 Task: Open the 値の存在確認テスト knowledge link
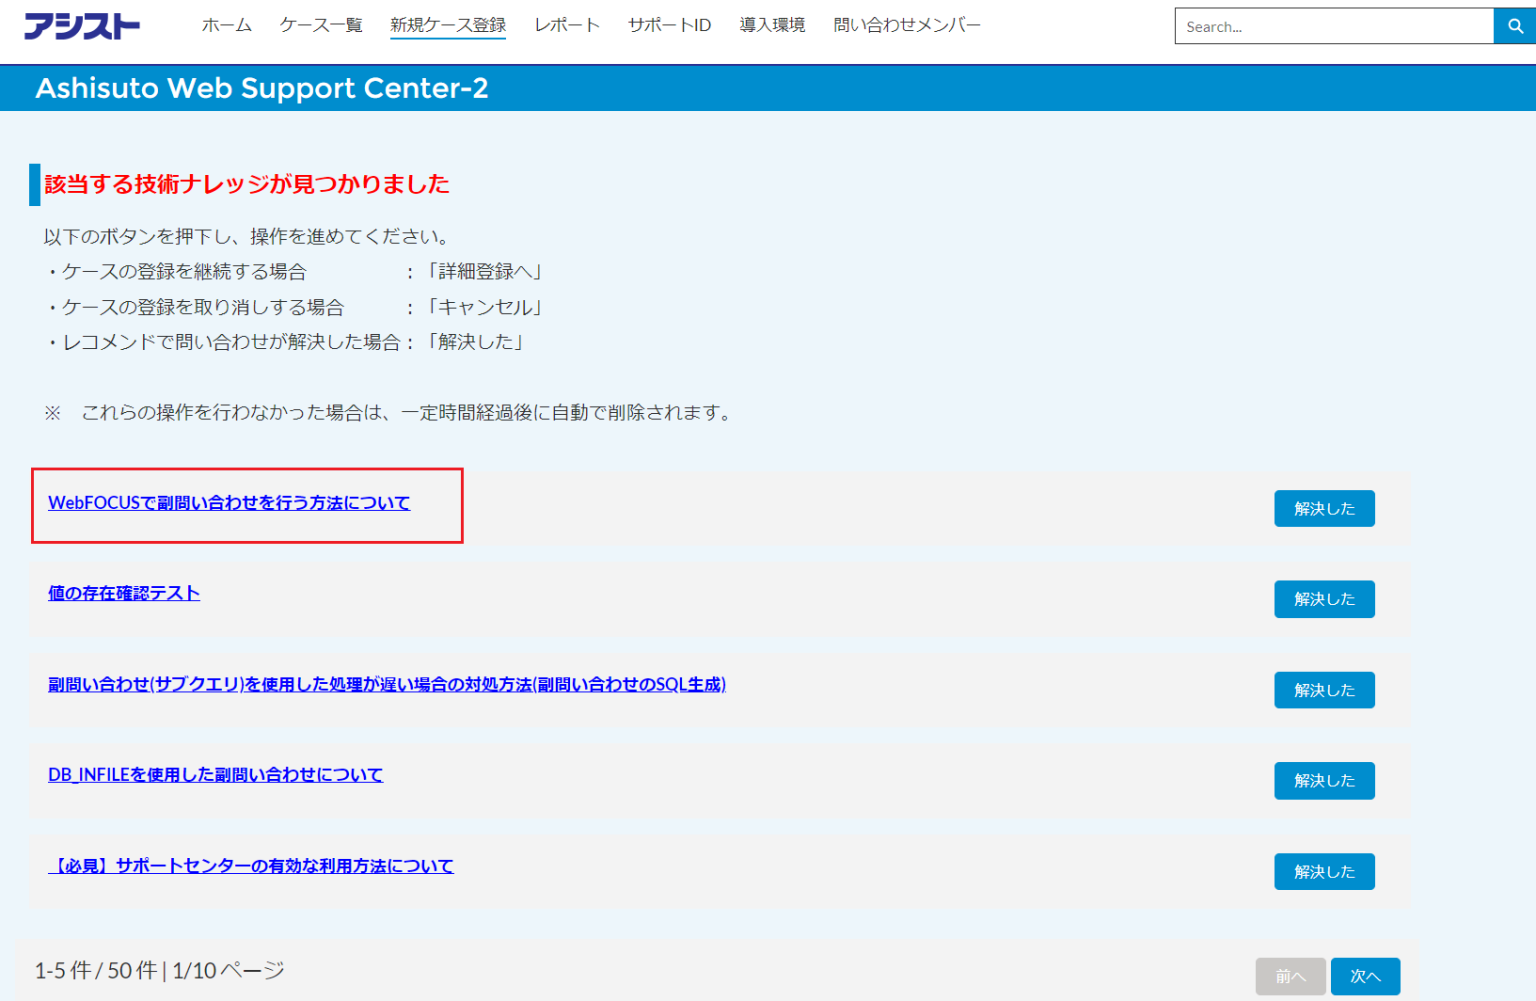pos(123,593)
